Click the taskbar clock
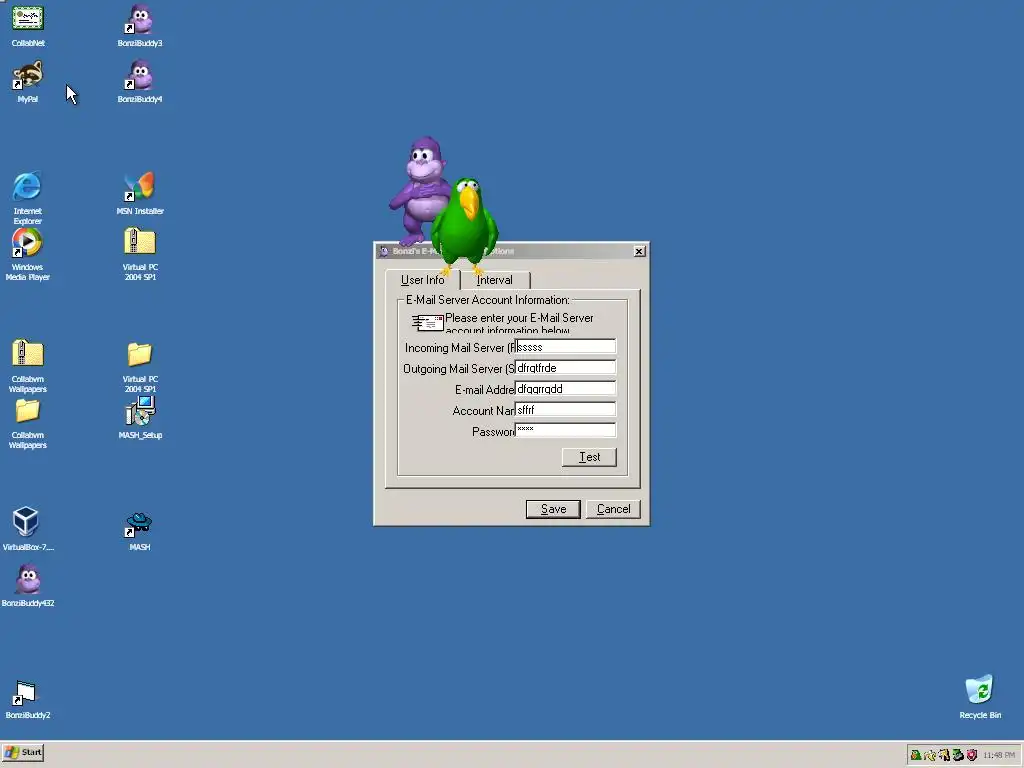The height and width of the screenshot is (768, 1024). (x=999, y=755)
